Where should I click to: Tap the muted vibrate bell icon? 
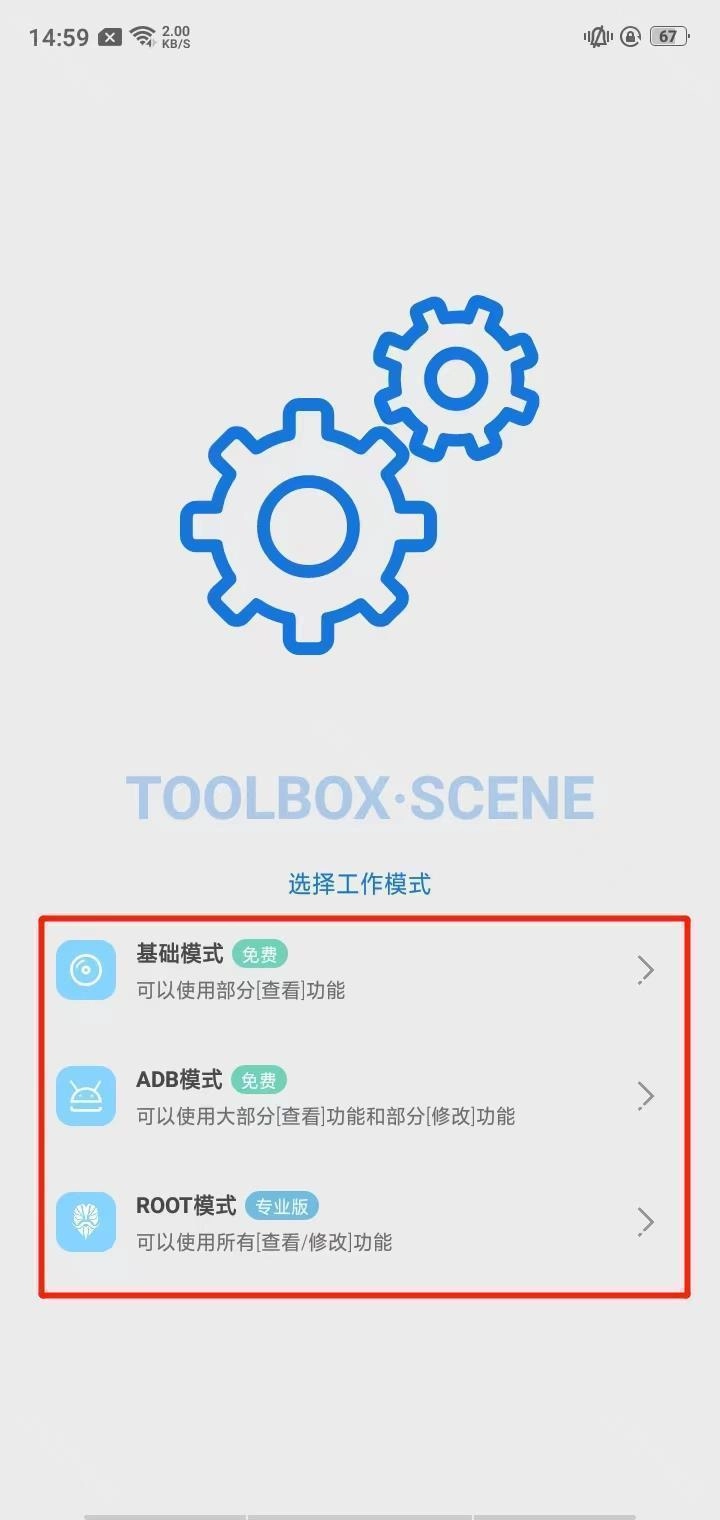coord(598,37)
